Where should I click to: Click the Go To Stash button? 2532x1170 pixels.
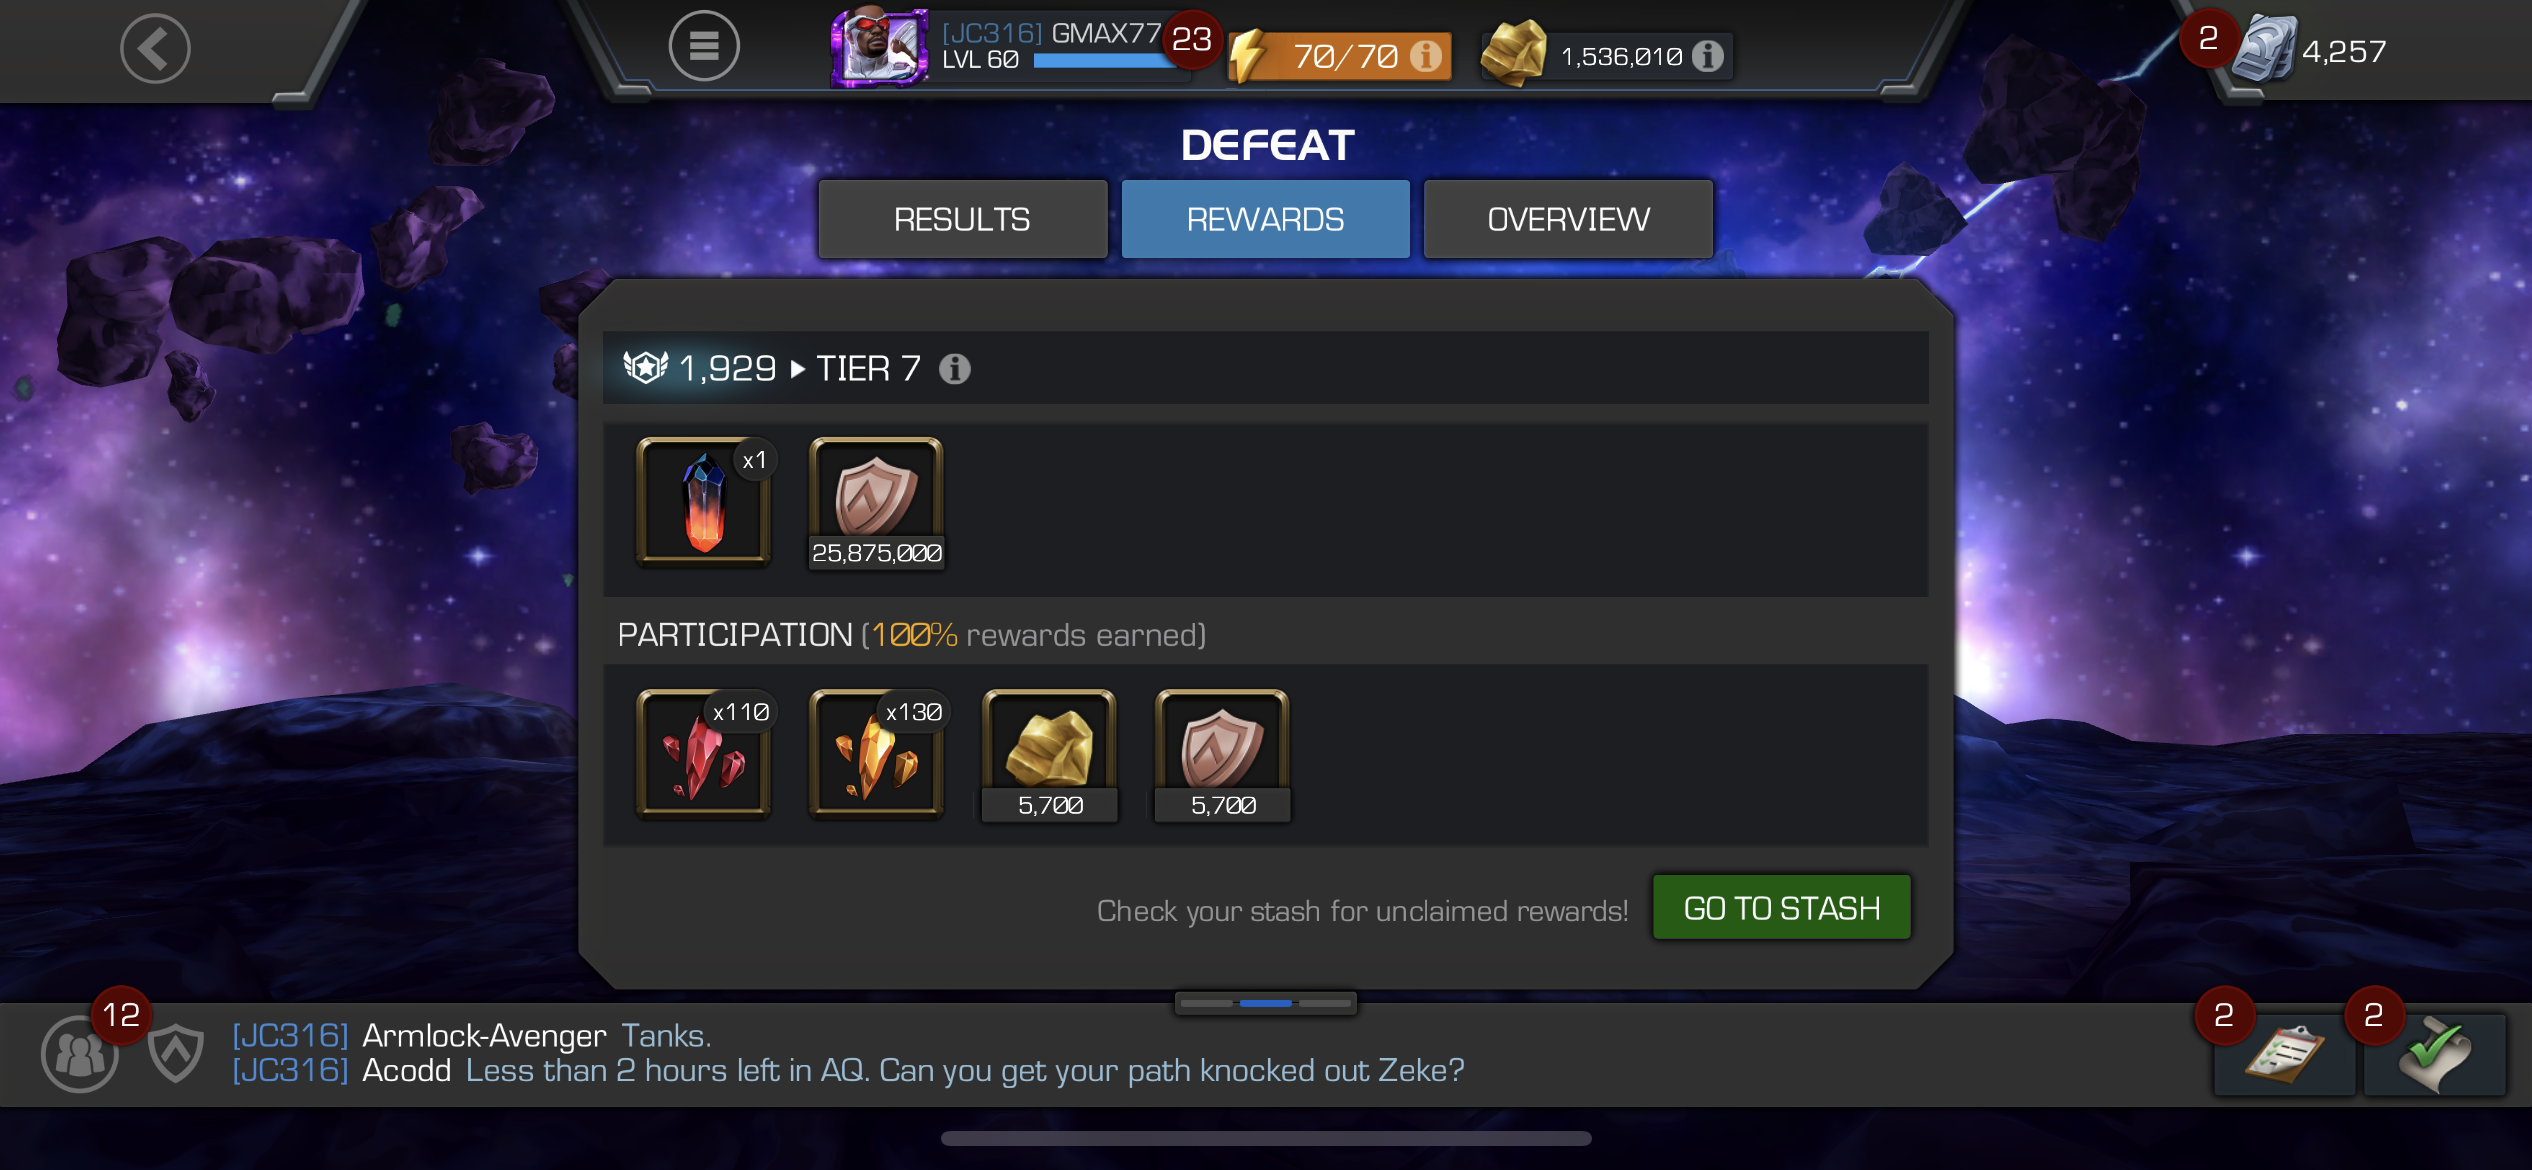[1781, 908]
